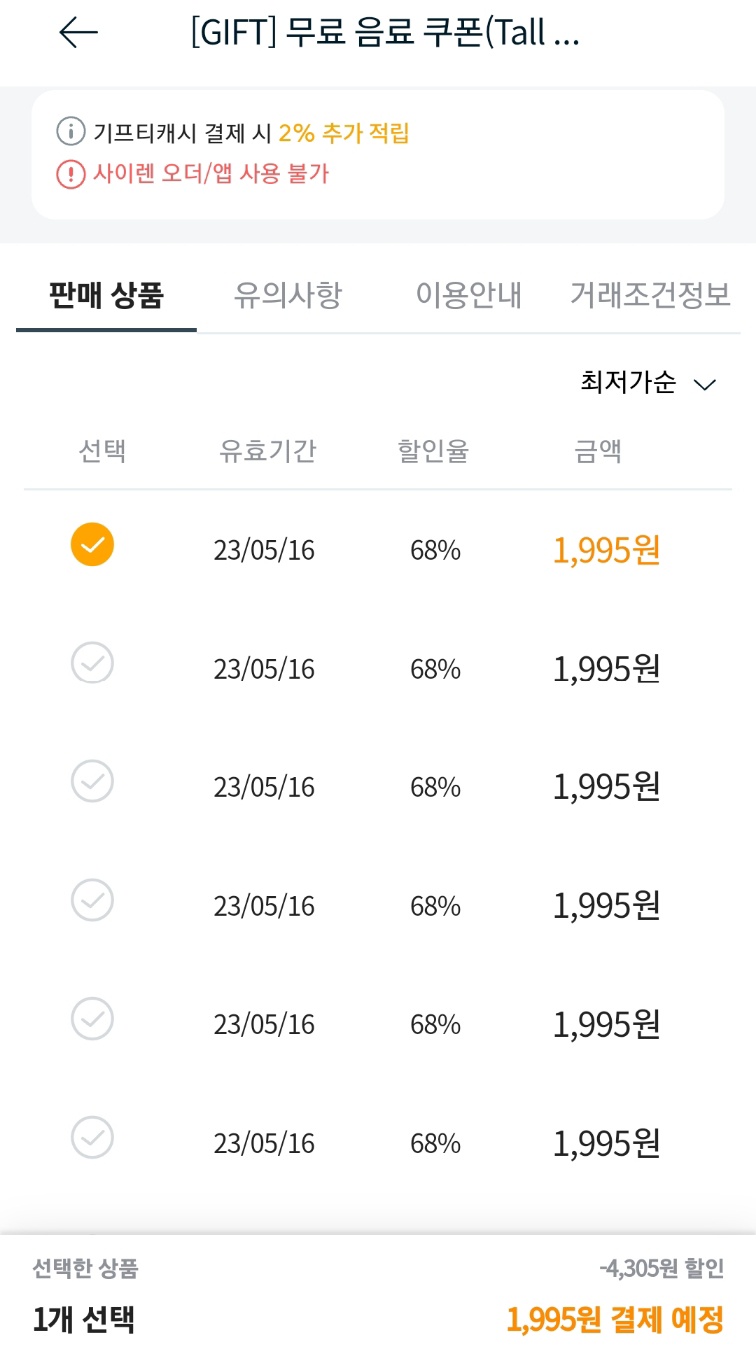Tap the orange 1,995원 price in first row
Viewport: 756px width, 1363px height.
[x=607, y=550]
